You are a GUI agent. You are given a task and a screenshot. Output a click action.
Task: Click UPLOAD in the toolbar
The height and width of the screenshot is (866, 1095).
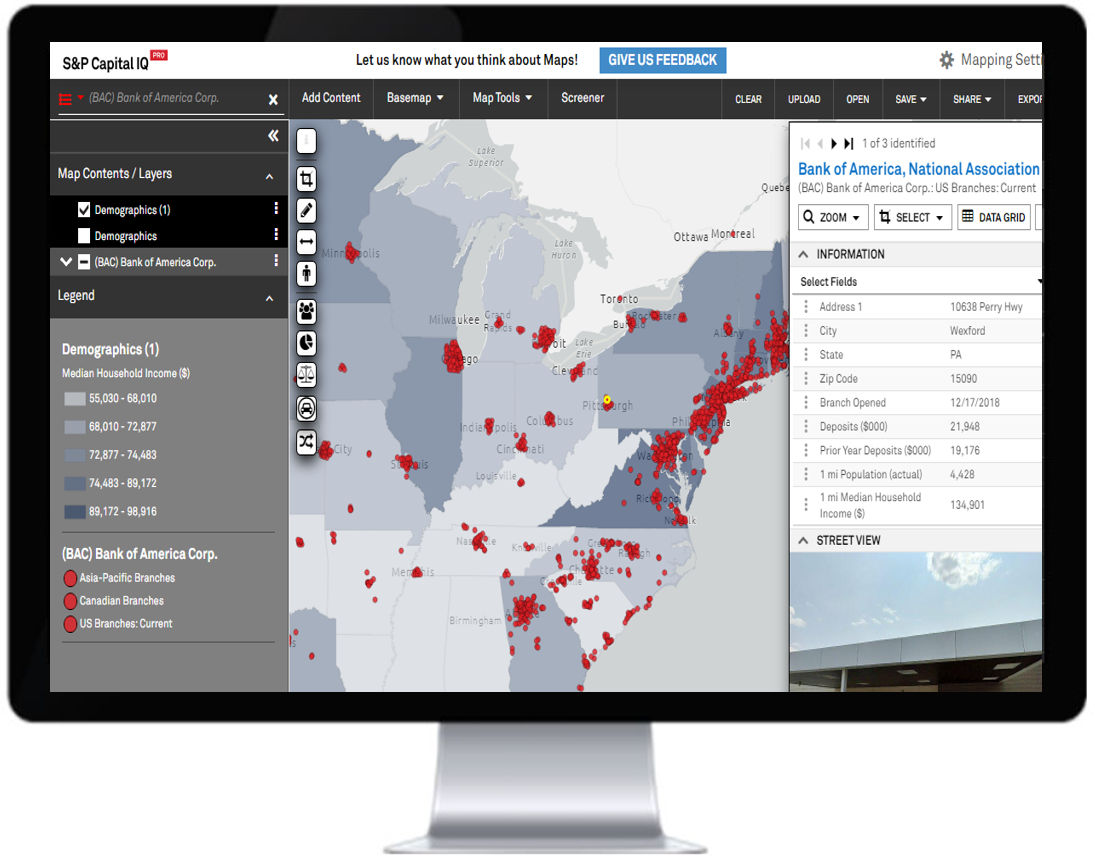(x=804, y=99)
